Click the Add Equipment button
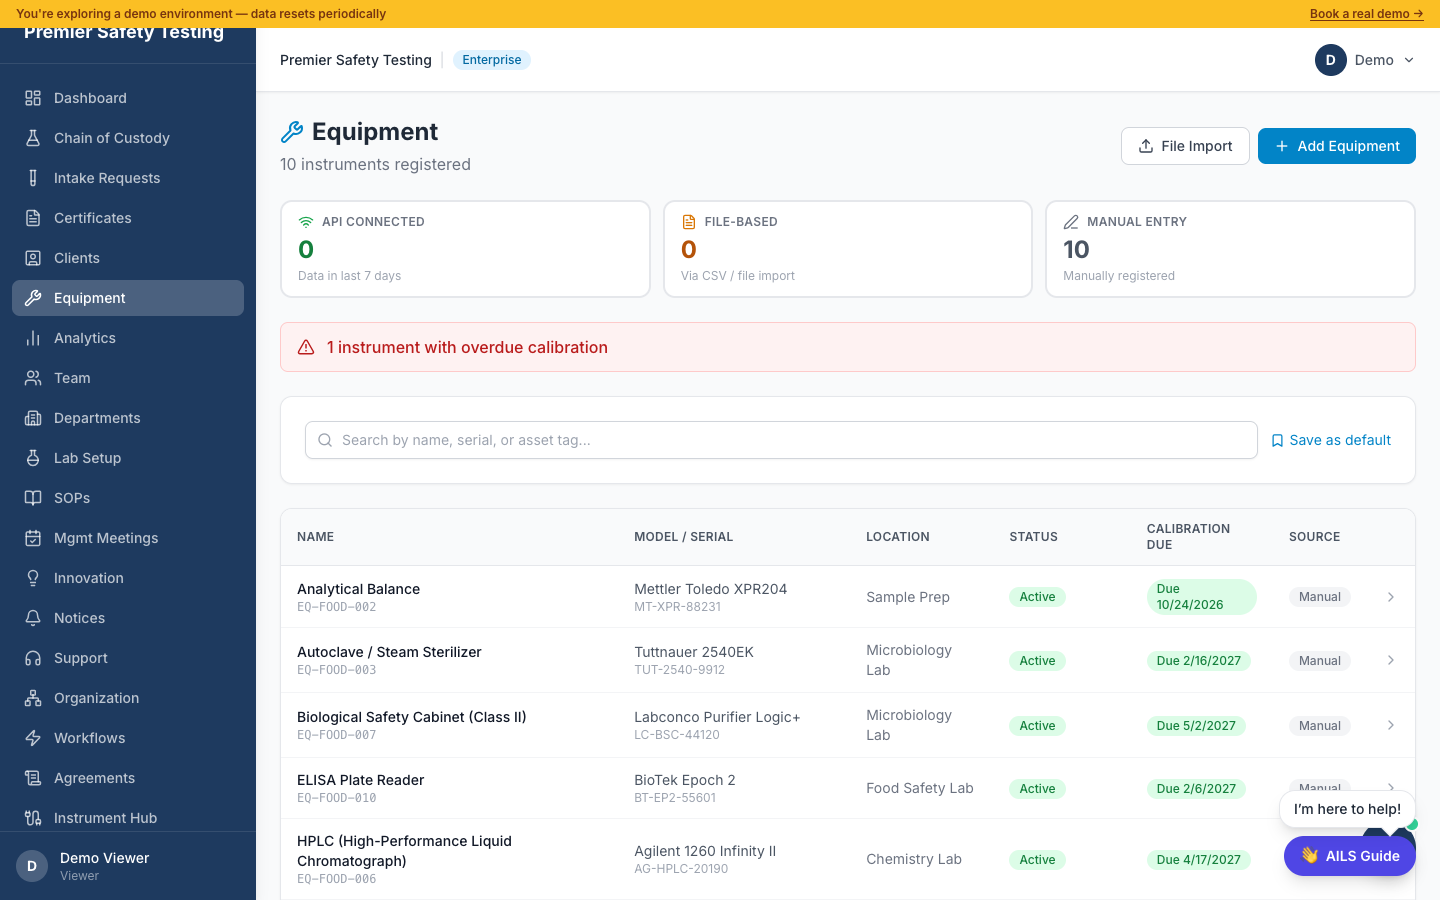Image resolution: width=1440 pixels, height=900 pixels. click(1337, 146)
